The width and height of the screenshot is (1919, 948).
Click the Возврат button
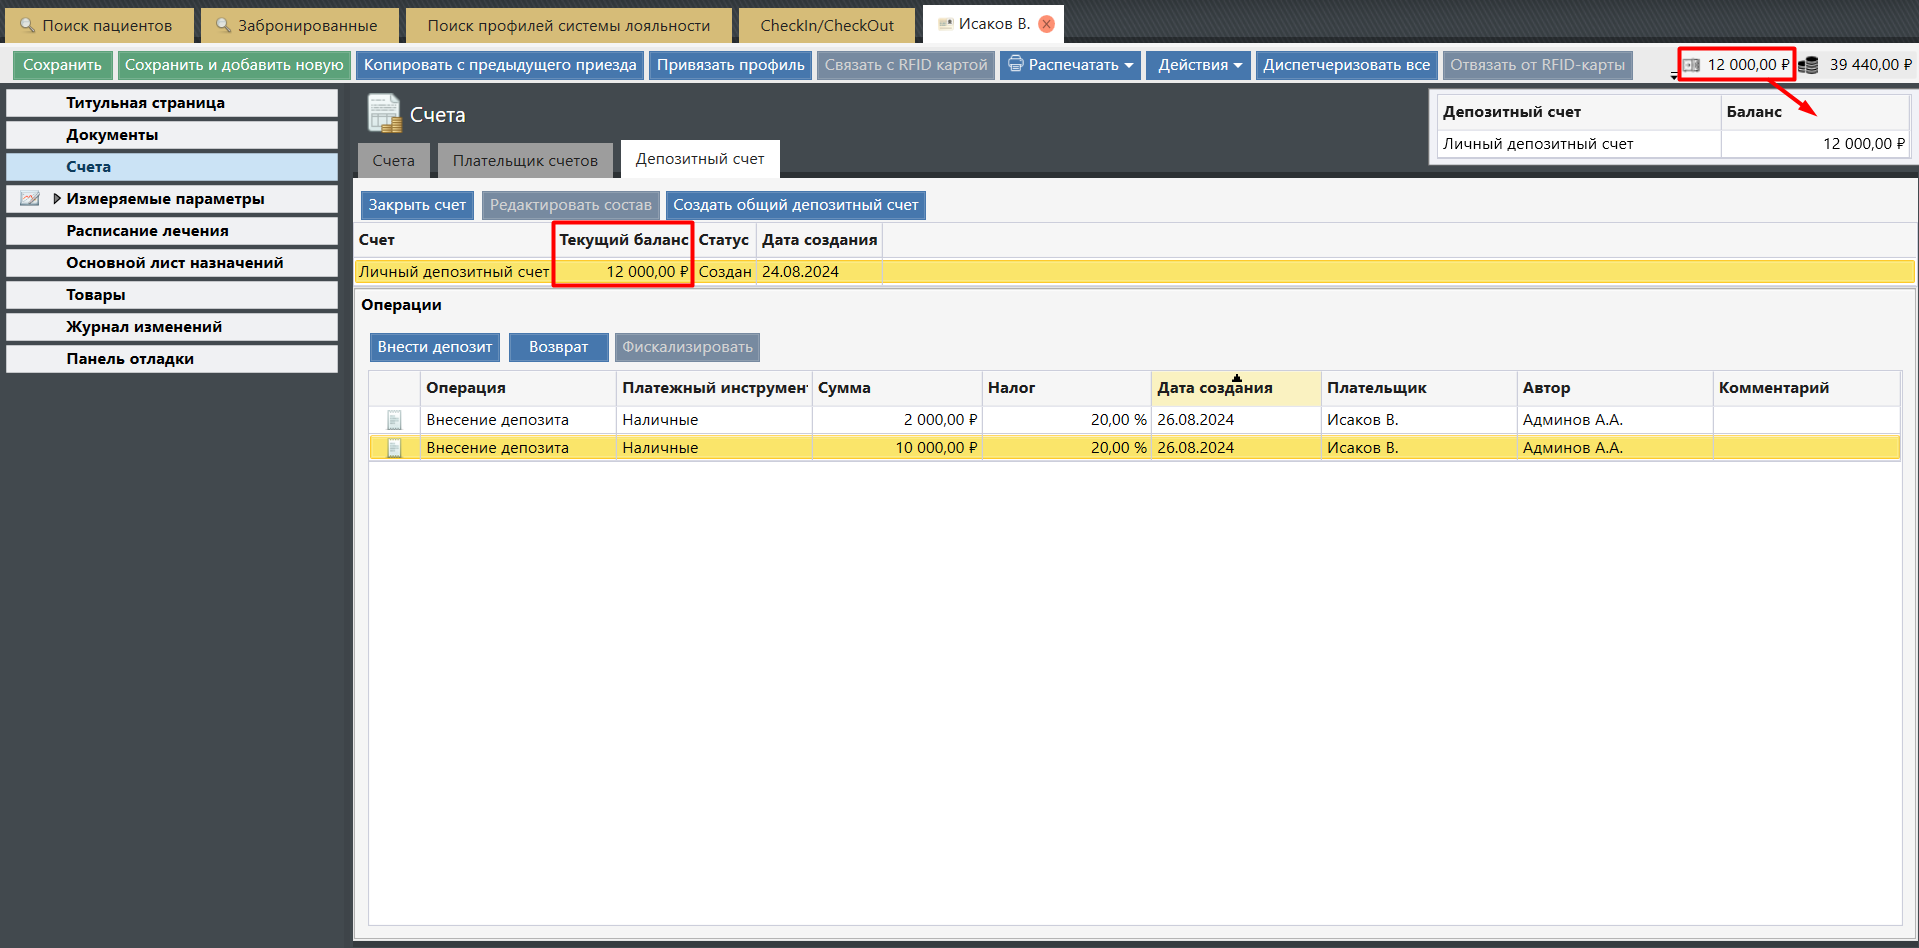[558, 347]
